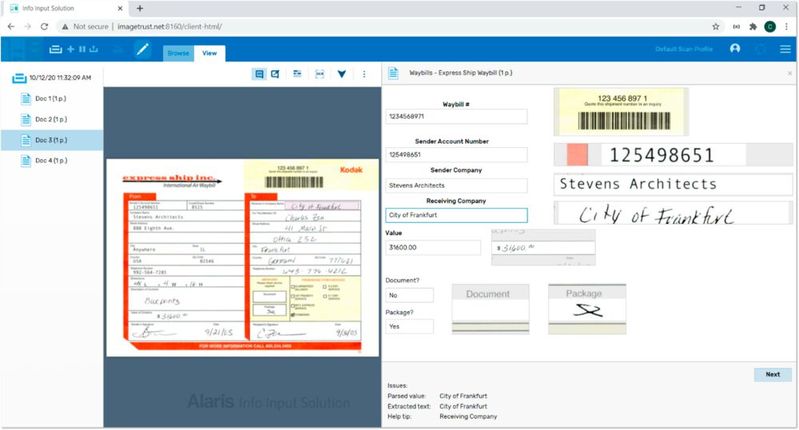
Task: Click Extracted text 'City of Frankfurt' value
Action: pyautogui.click(x=463, y=406)
